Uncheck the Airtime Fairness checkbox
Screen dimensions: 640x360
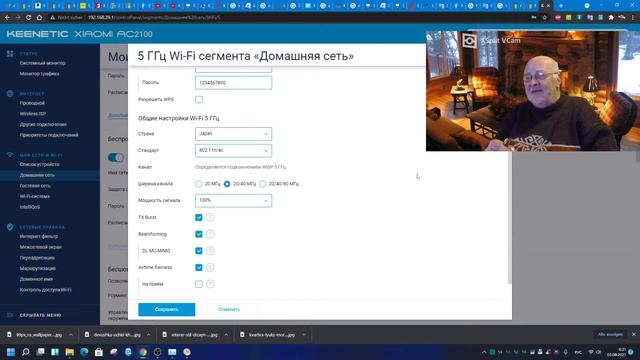(199, 267)
